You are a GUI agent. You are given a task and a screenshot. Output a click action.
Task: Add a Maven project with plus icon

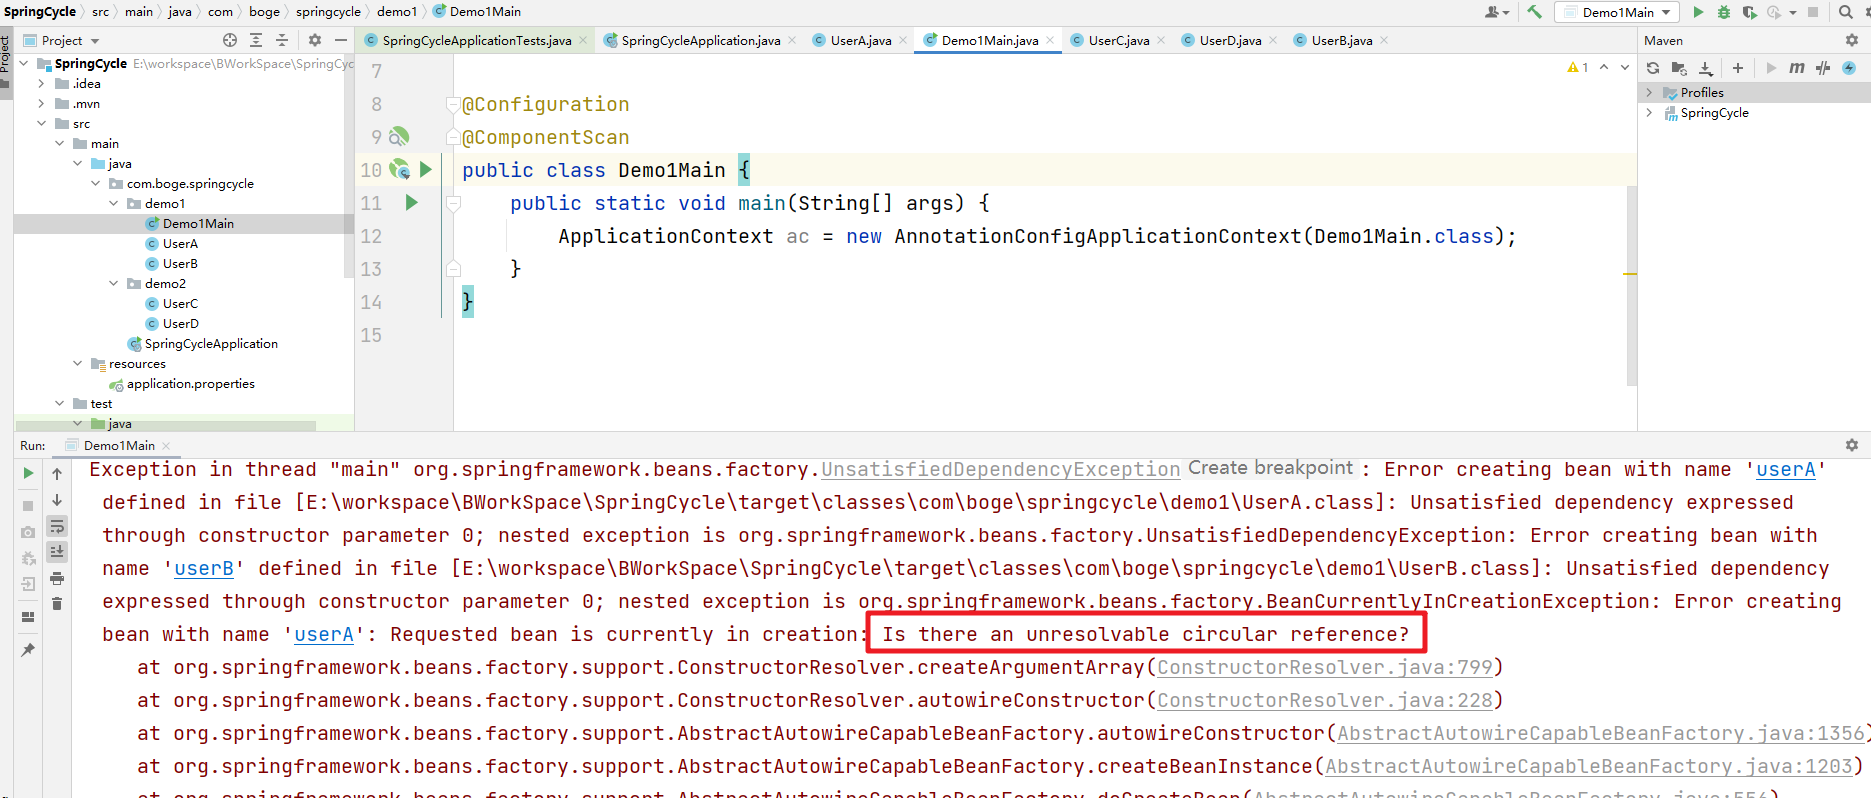(1738, 68)
